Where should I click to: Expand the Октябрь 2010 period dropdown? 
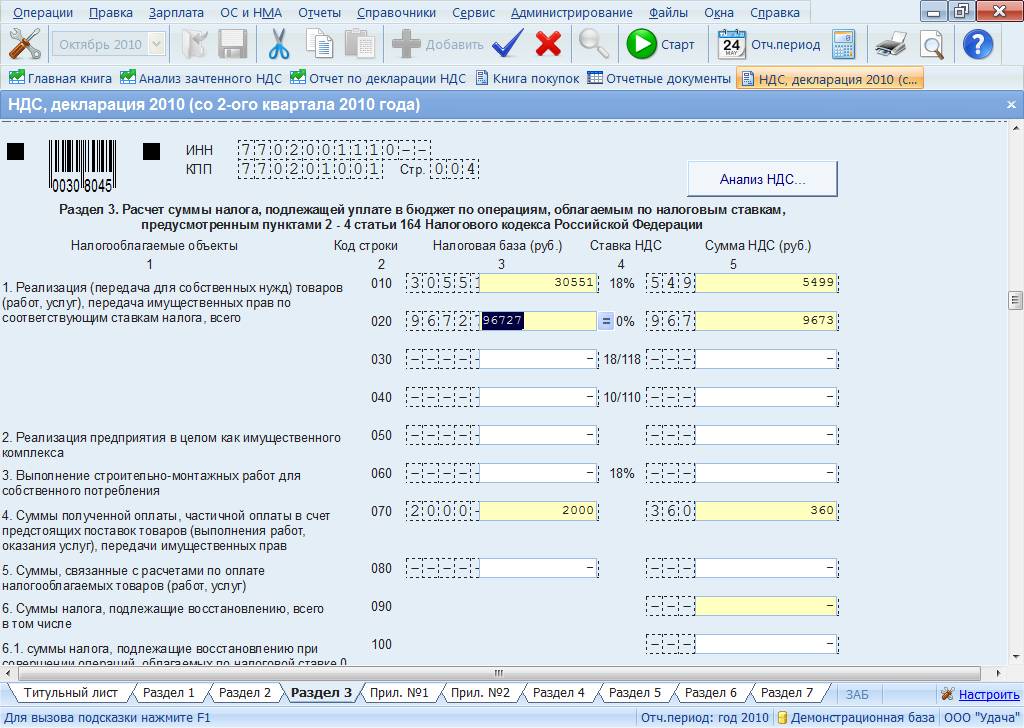(156, 44)
